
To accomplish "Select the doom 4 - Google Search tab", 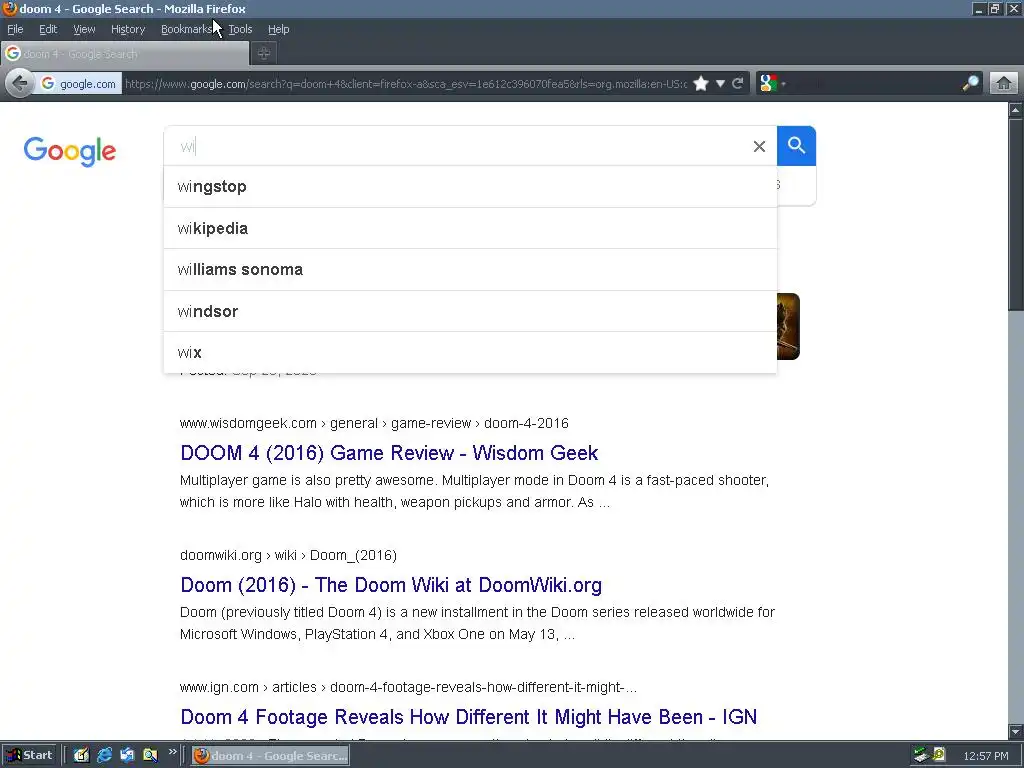I will coord(125,54).
